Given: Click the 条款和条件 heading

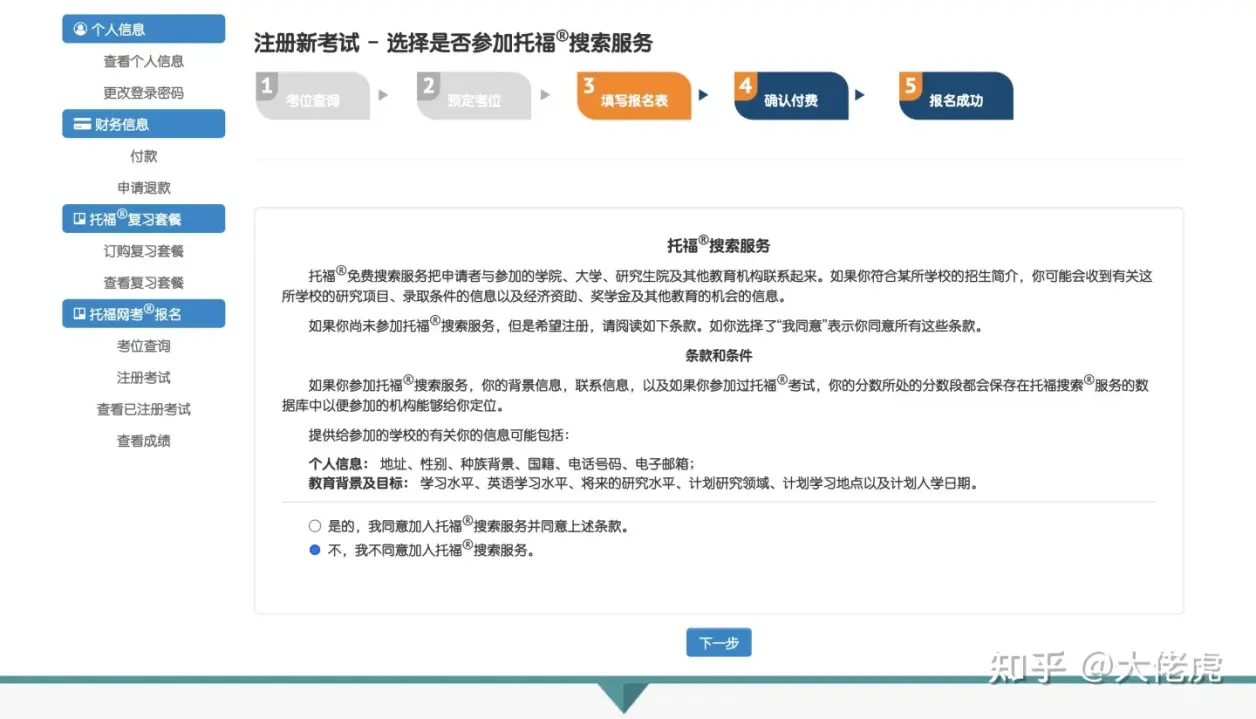Looking at the screenshot, I should tap(718, 356).
